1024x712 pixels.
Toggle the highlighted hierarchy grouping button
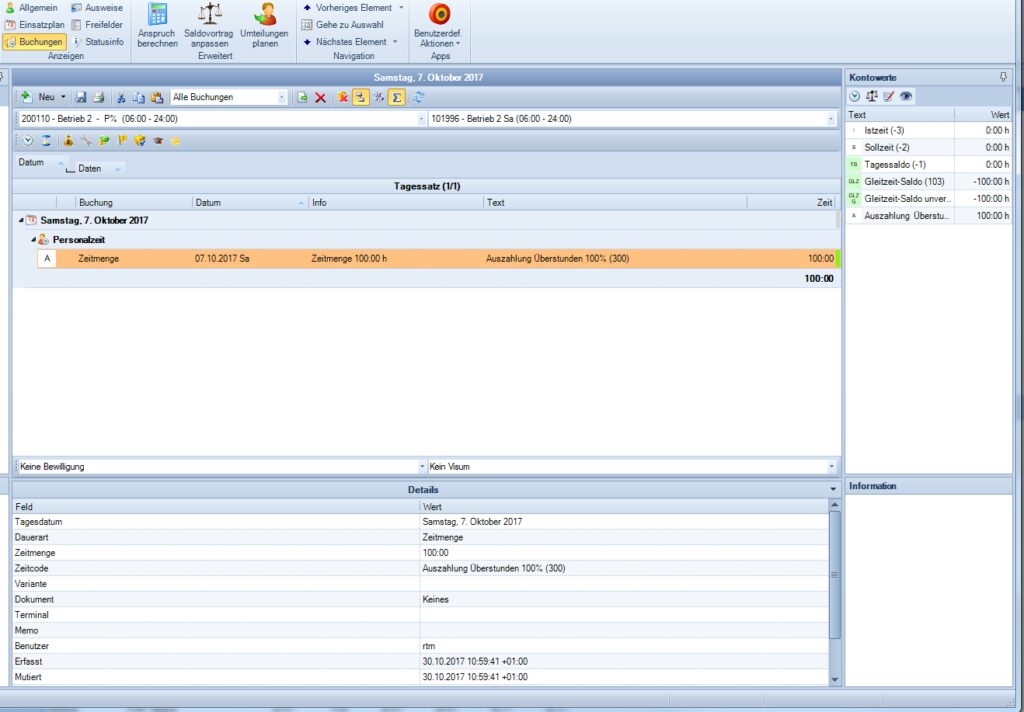click(x=360, y=97)
